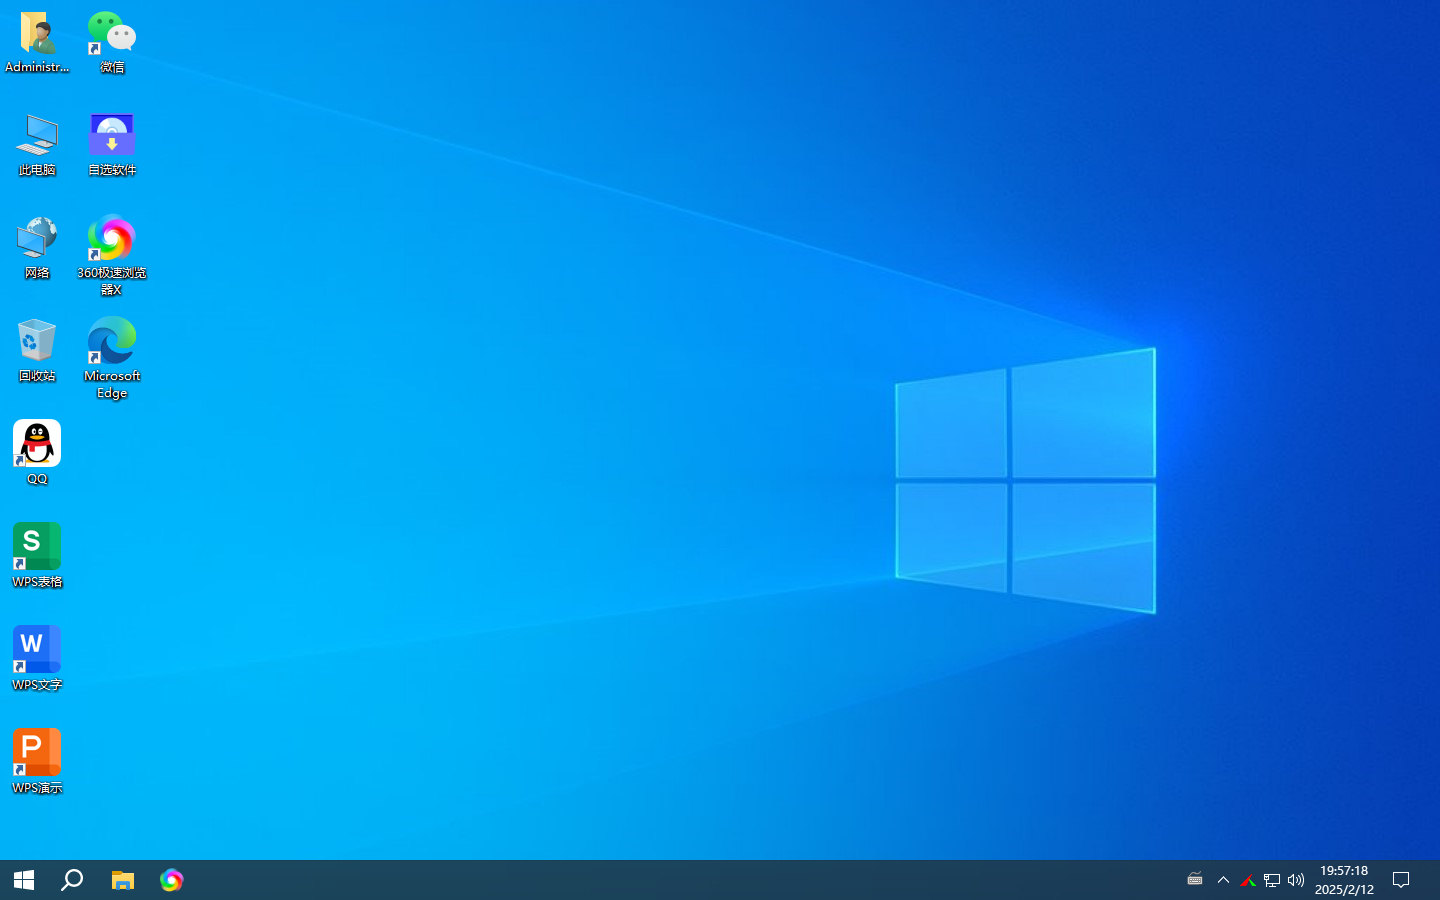The height and width of the screenshot is (900, 1440).
Task: Open the volume speaker tray icon
Action: pos(1296,880)
